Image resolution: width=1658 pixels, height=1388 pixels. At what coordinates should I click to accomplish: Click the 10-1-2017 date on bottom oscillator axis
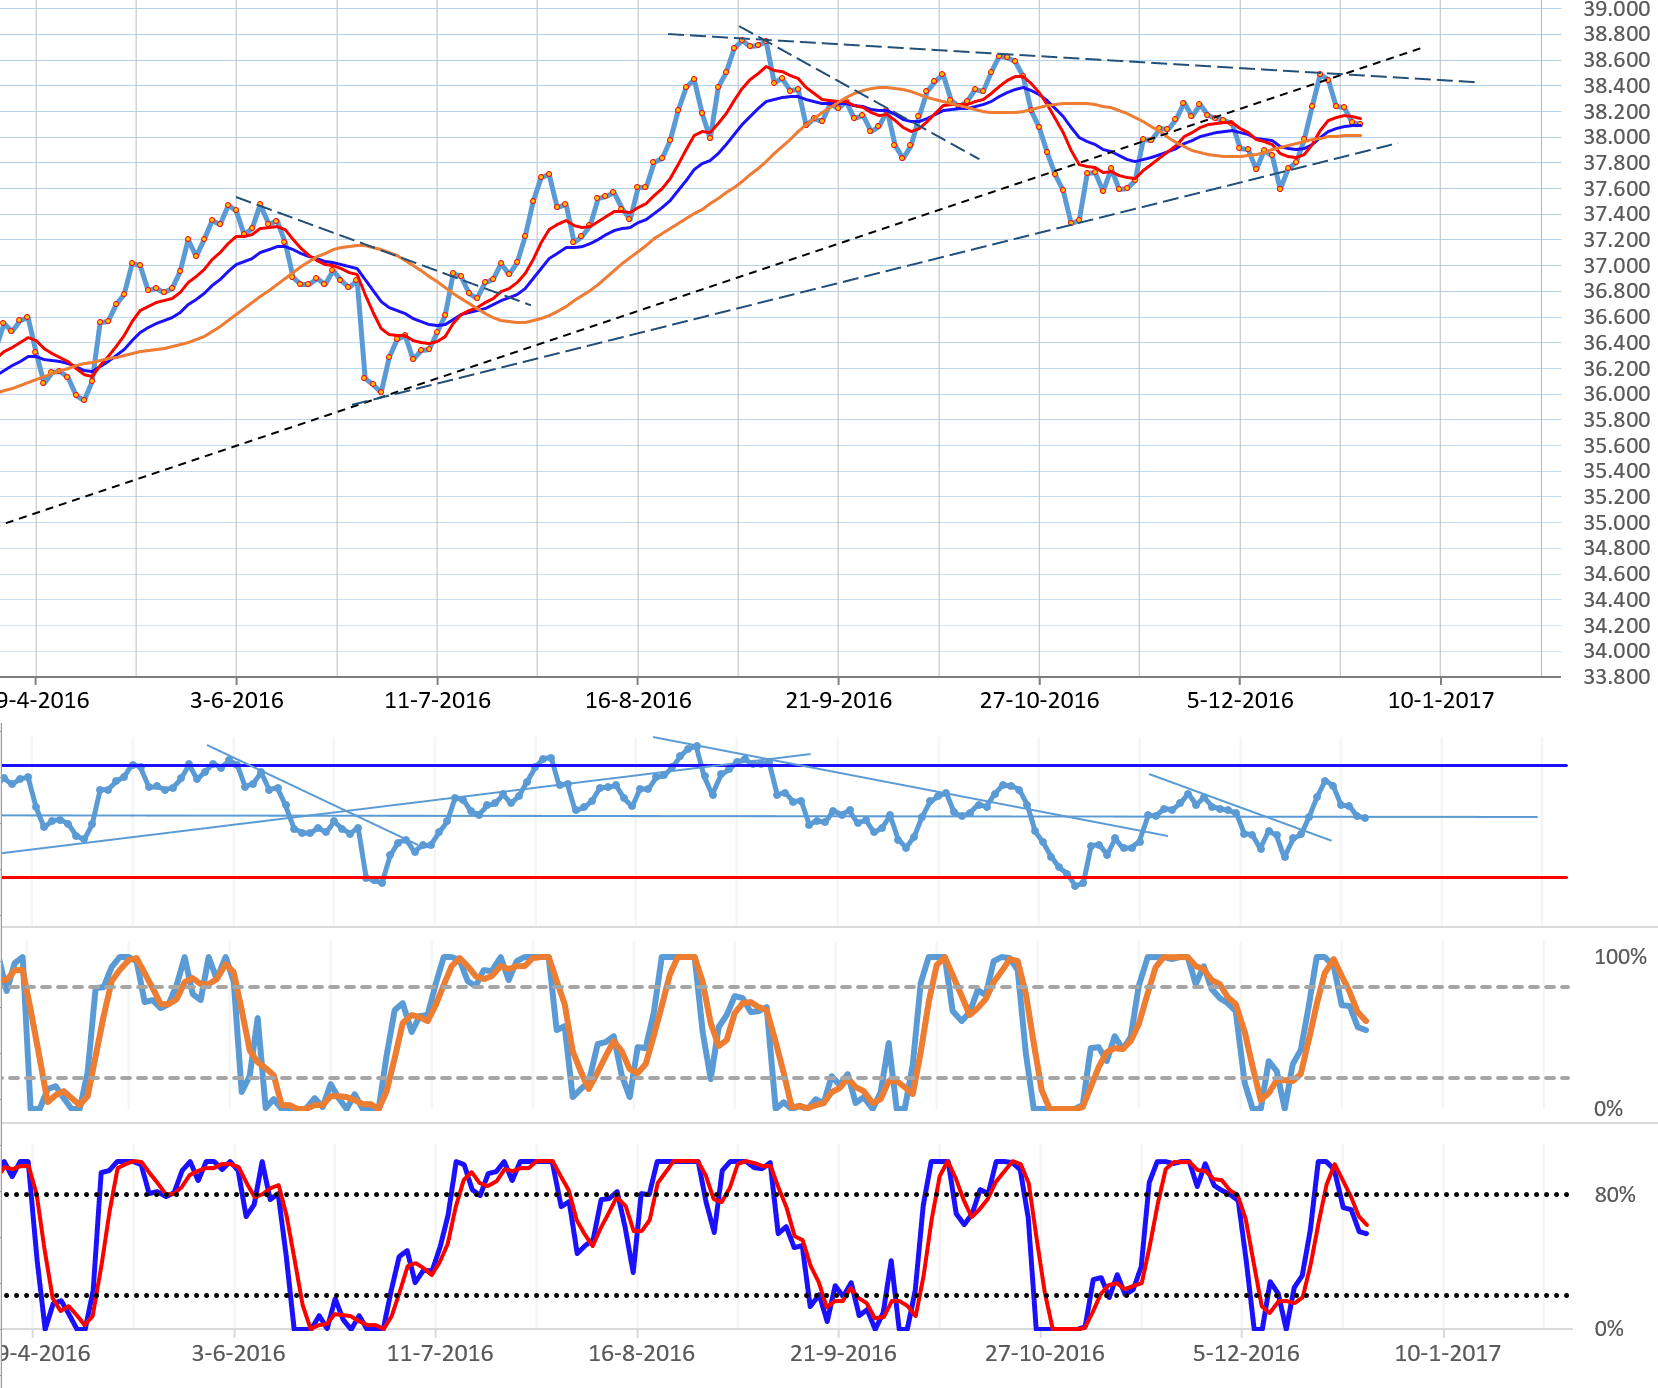1448,1354
